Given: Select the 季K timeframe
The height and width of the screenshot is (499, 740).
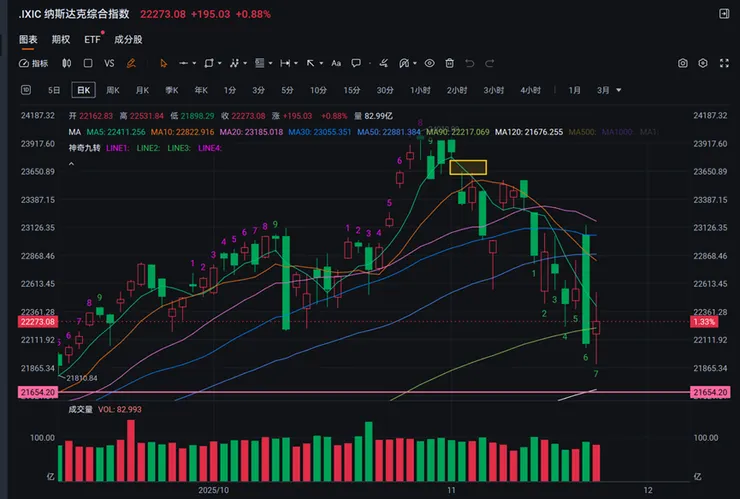Looking at the screenshot, I should 172,90.
